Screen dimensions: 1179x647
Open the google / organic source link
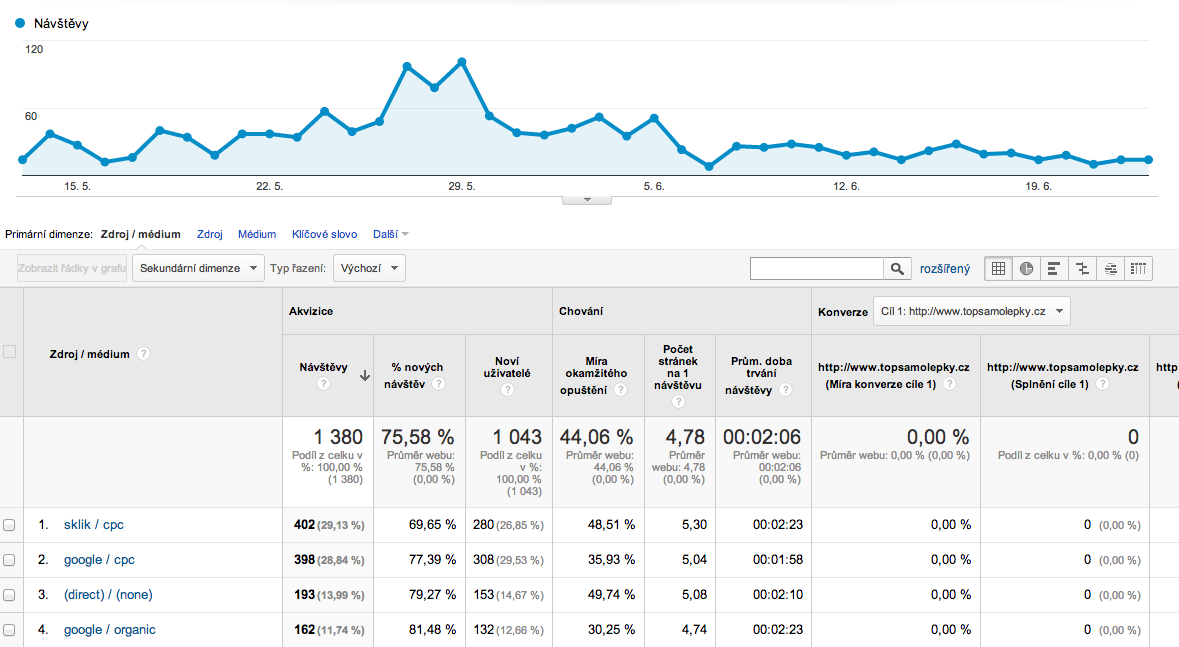click(x=110, y=630)
